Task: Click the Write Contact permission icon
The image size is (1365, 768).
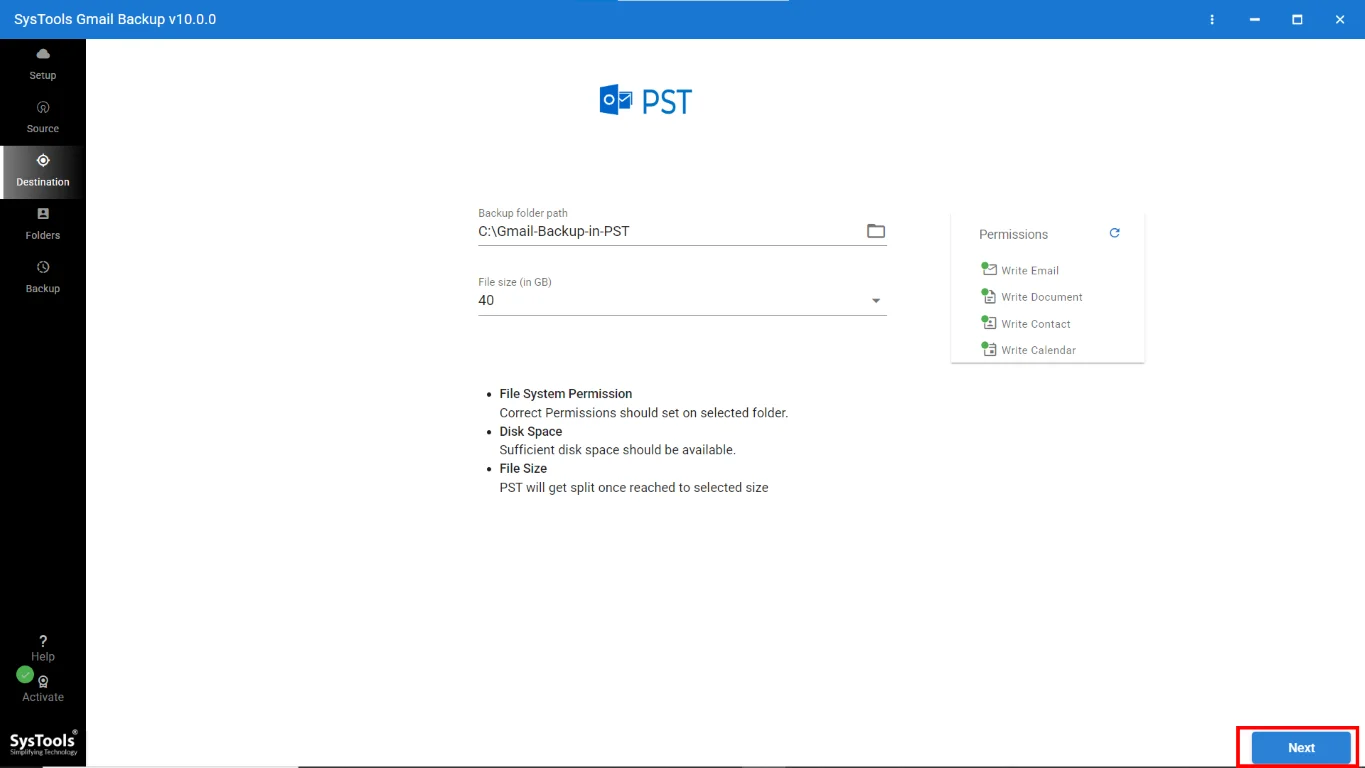Action: [x=989, y=323]
